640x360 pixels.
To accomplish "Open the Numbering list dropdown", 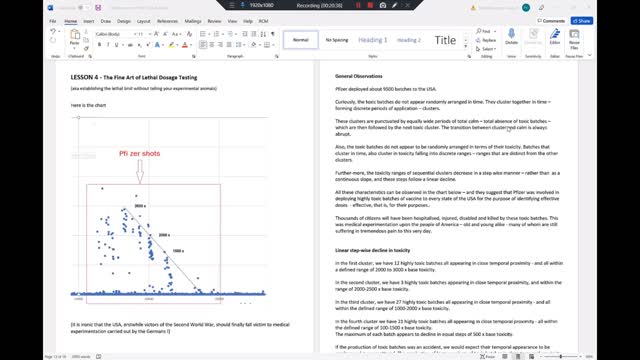I will (x=223, y=34).
